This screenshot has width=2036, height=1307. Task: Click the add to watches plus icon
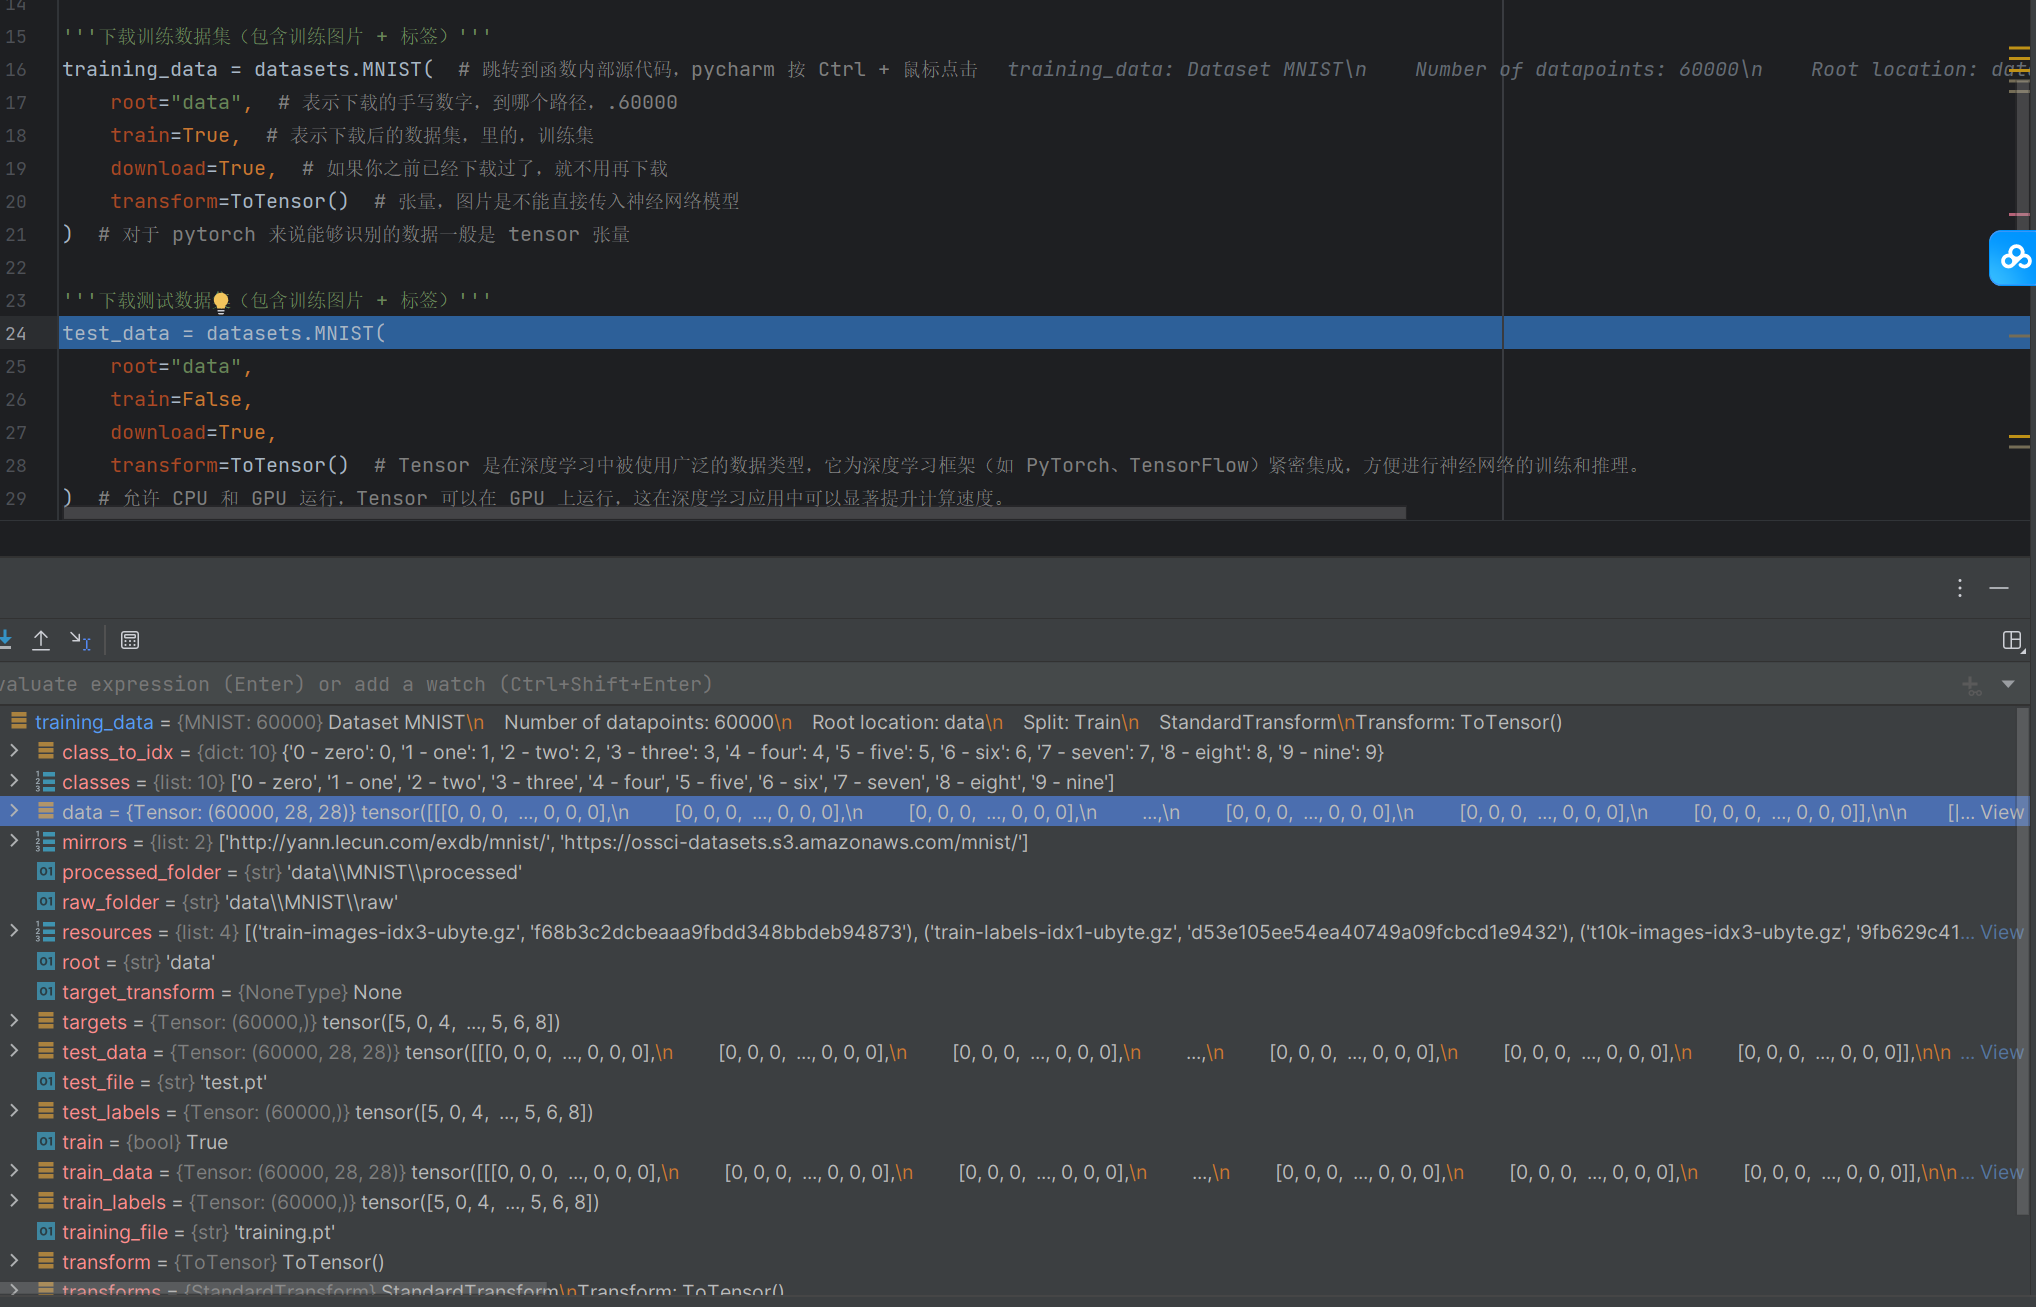pyautogui.click(x=1971, y=685)
